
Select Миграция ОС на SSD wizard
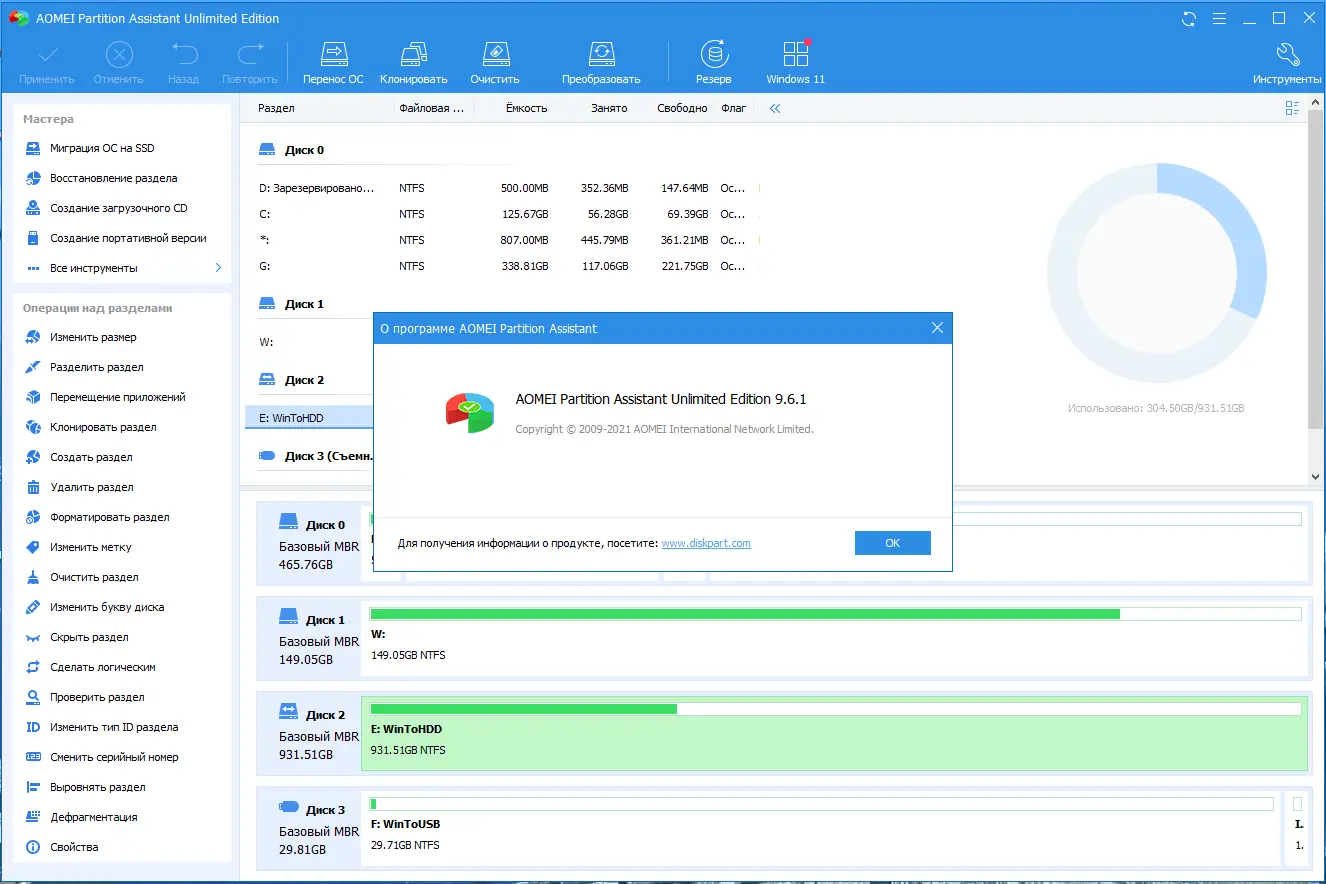102,147
